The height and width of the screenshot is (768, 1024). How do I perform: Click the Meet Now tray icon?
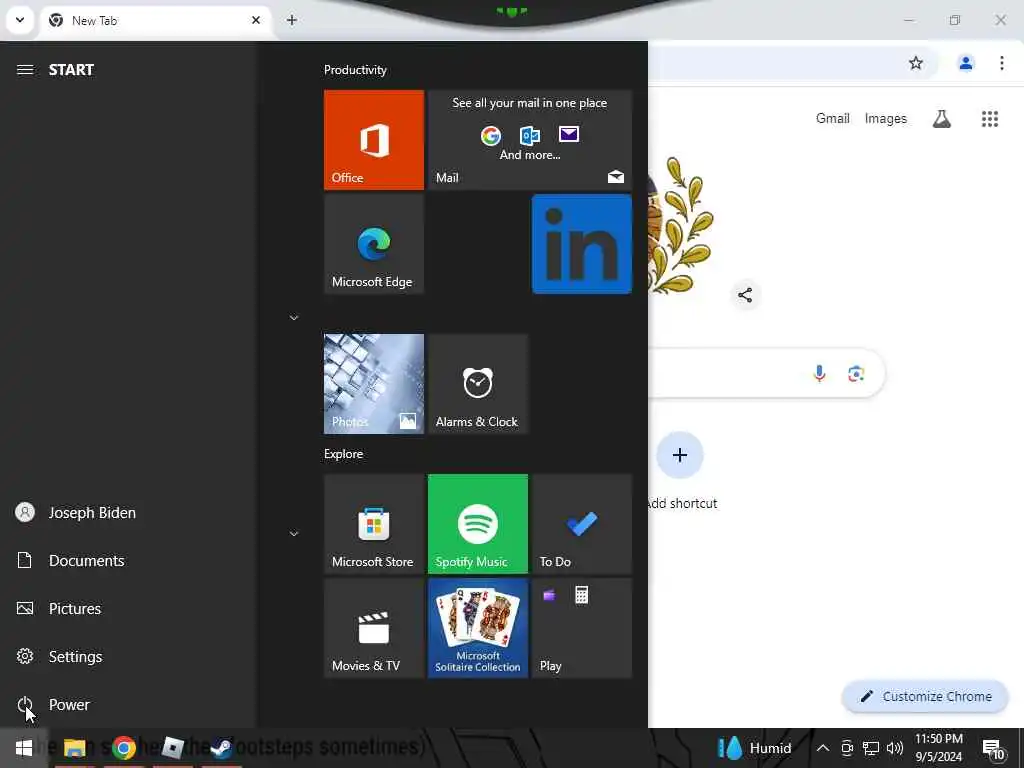pos(847,748)
